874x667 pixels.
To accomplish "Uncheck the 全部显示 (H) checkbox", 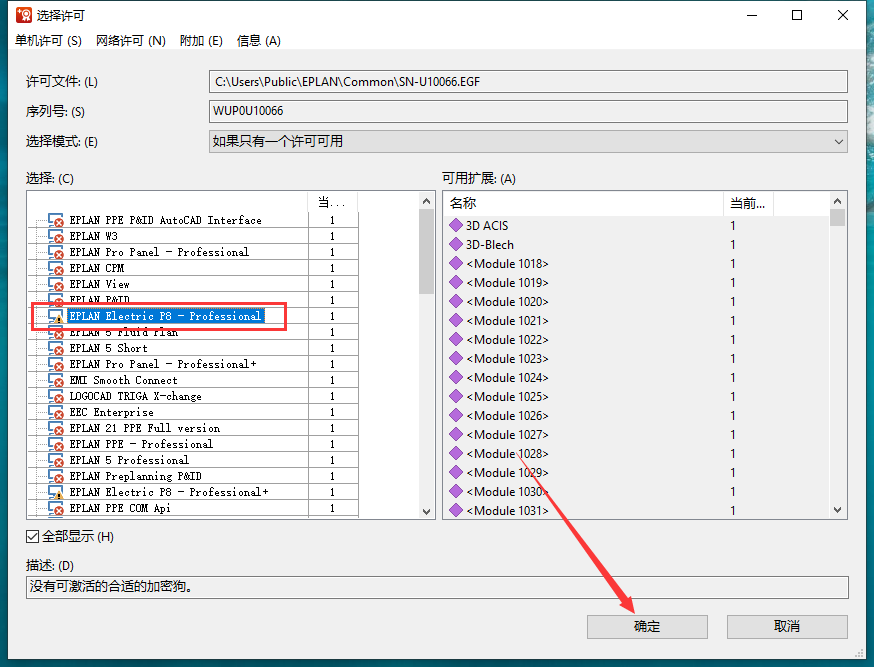I will click(32, 537).
